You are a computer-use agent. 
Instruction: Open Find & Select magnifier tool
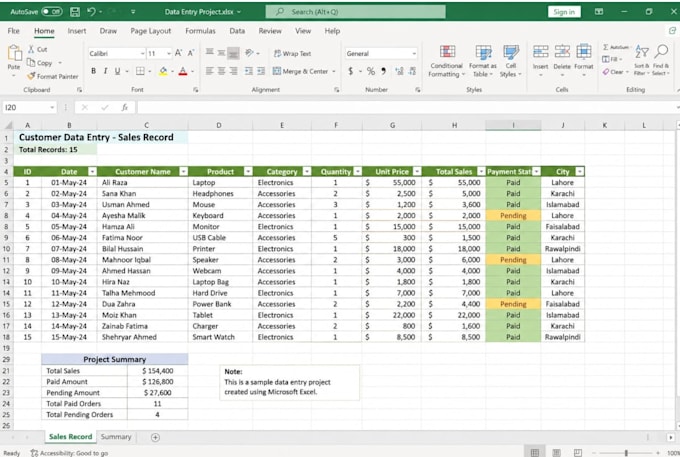[x=661, y=60]
